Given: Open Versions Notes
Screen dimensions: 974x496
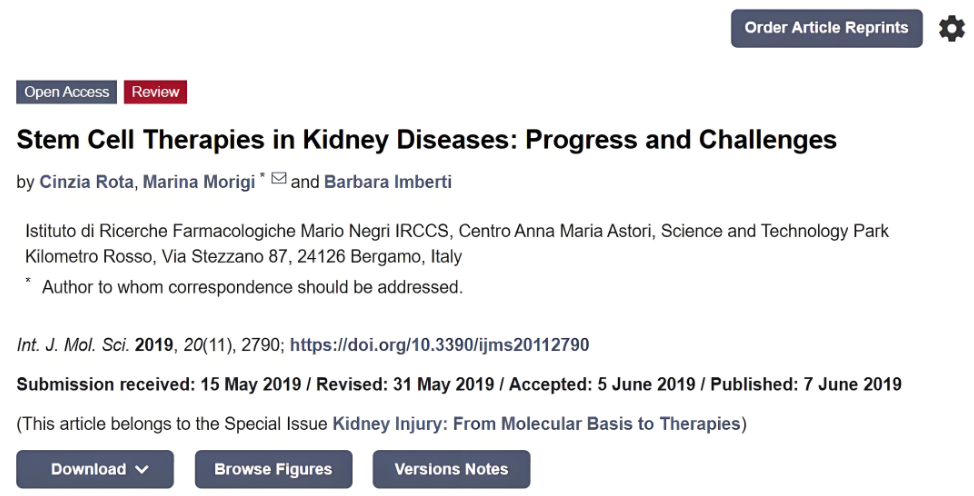Looking at the screenshot, I should (451, 469).
